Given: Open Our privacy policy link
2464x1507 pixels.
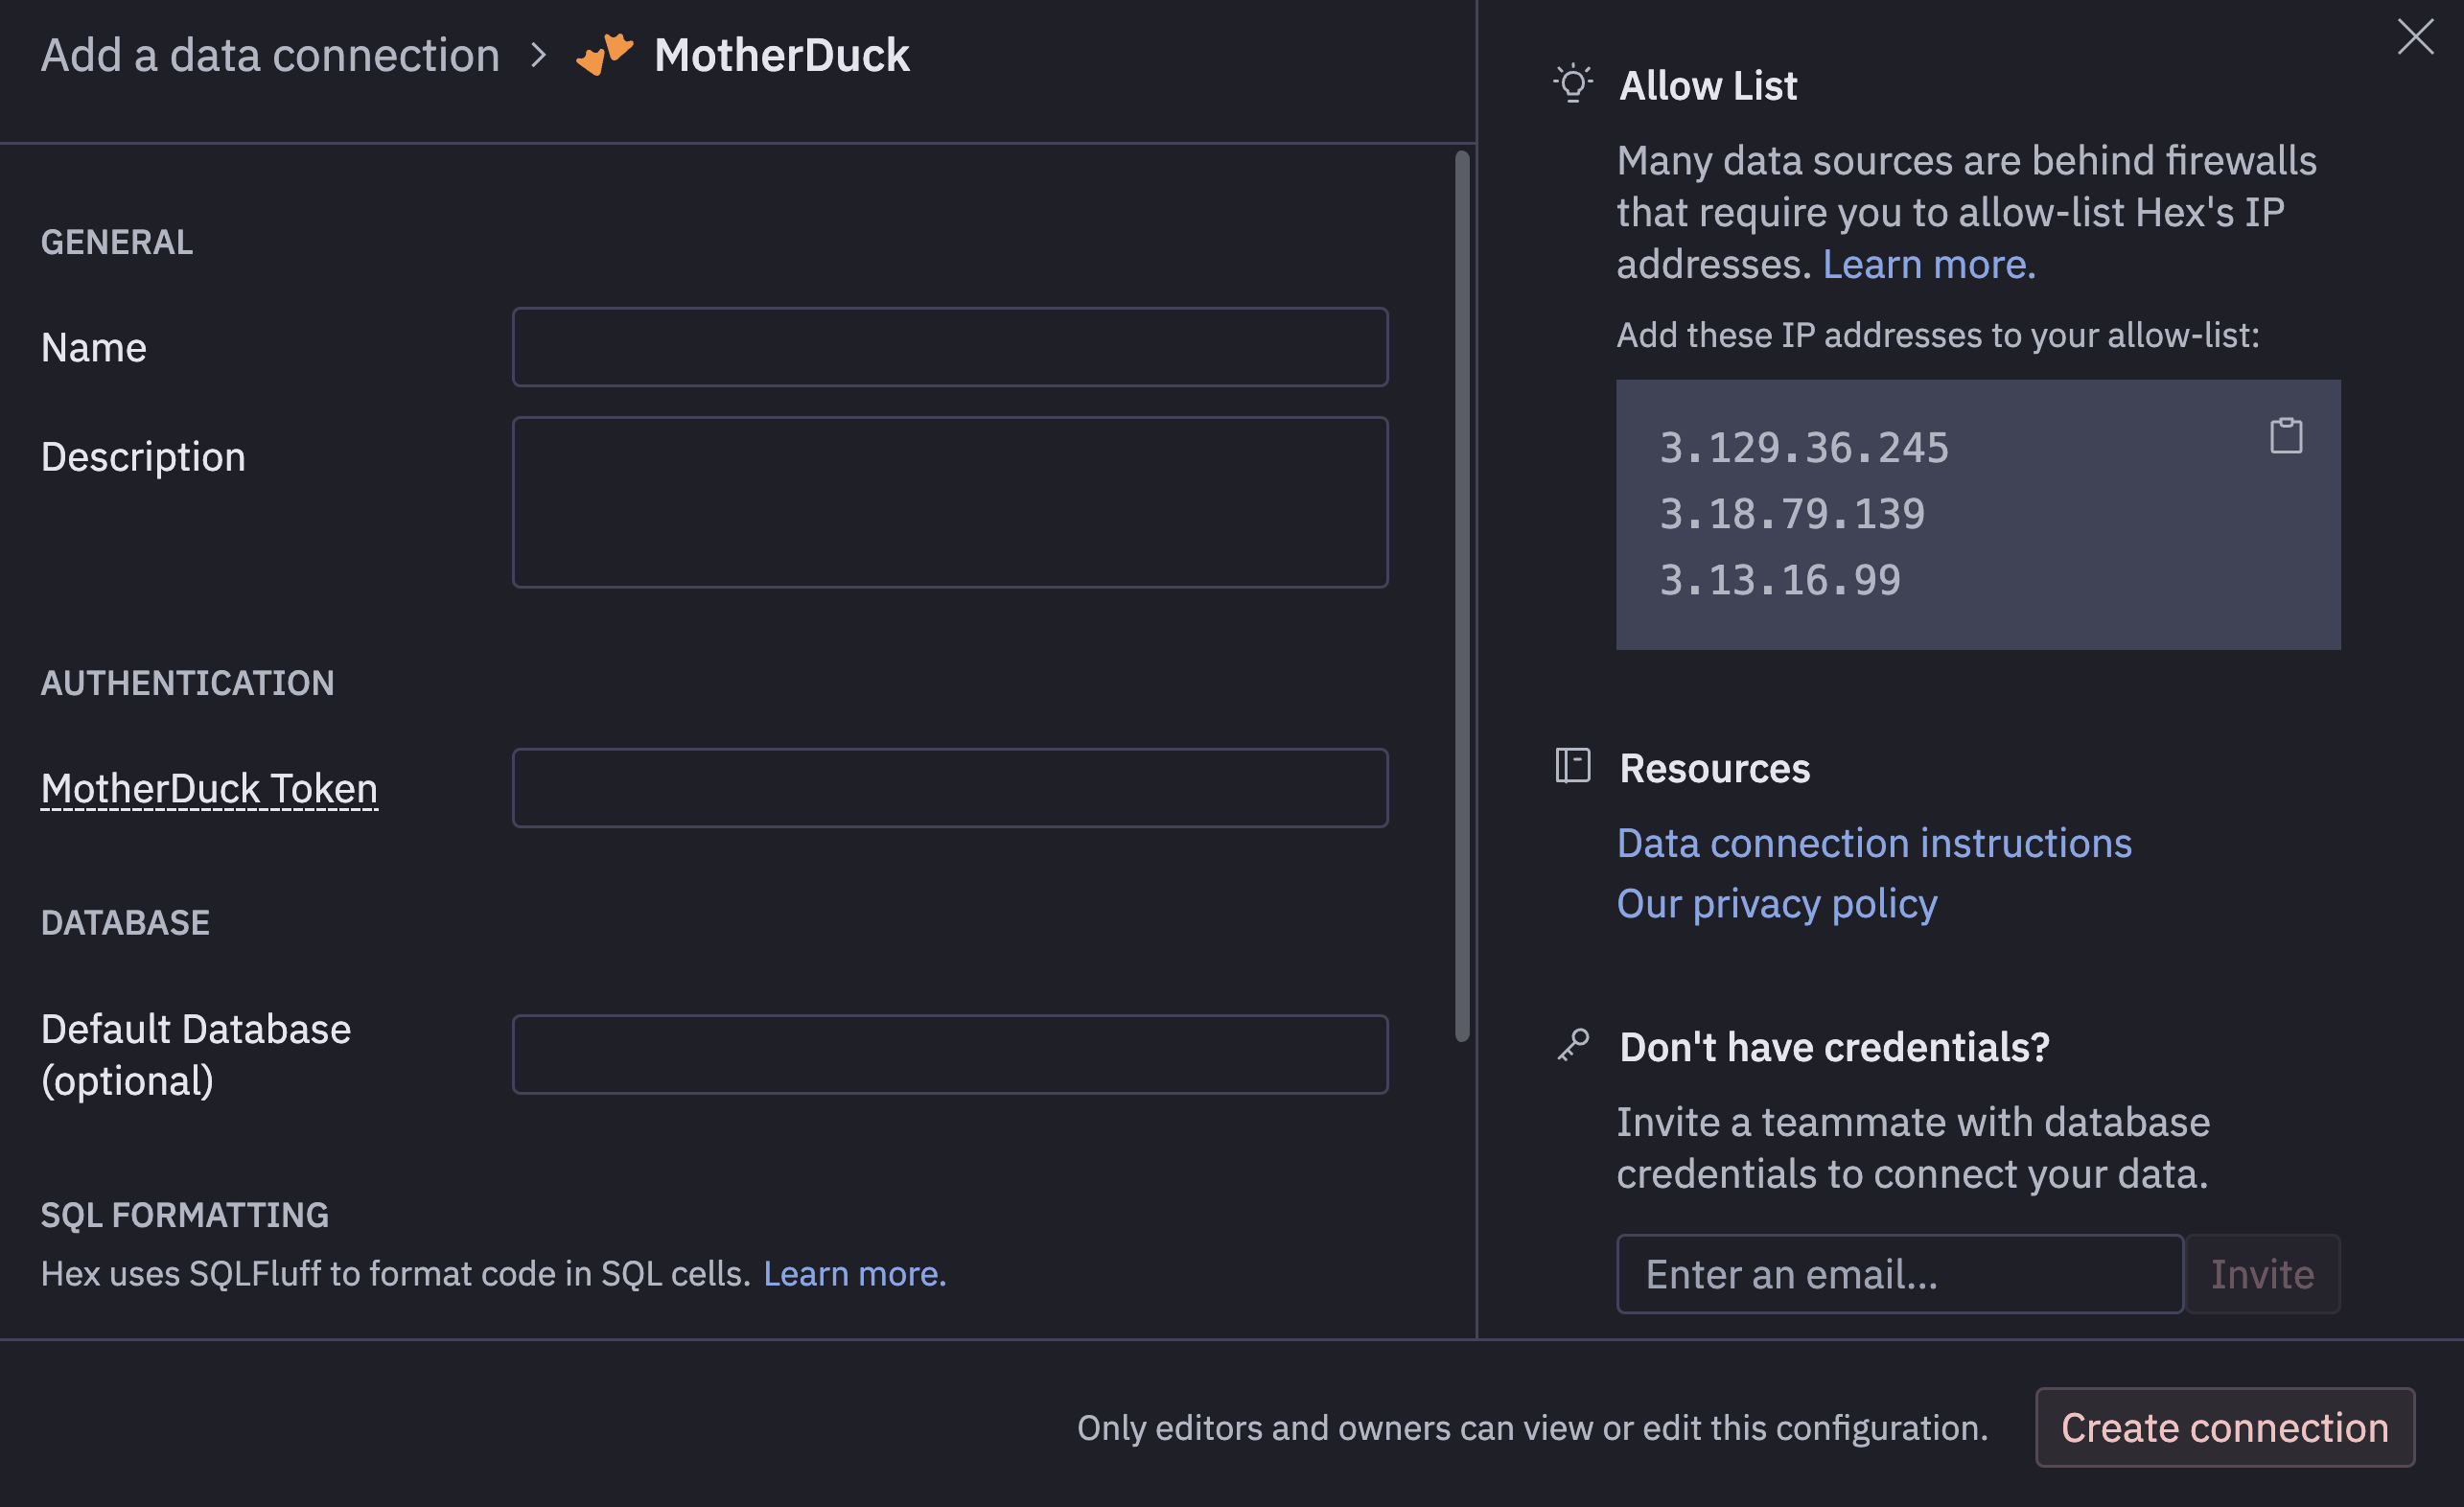Looking at the screenshot, I should click(1776, 903).
